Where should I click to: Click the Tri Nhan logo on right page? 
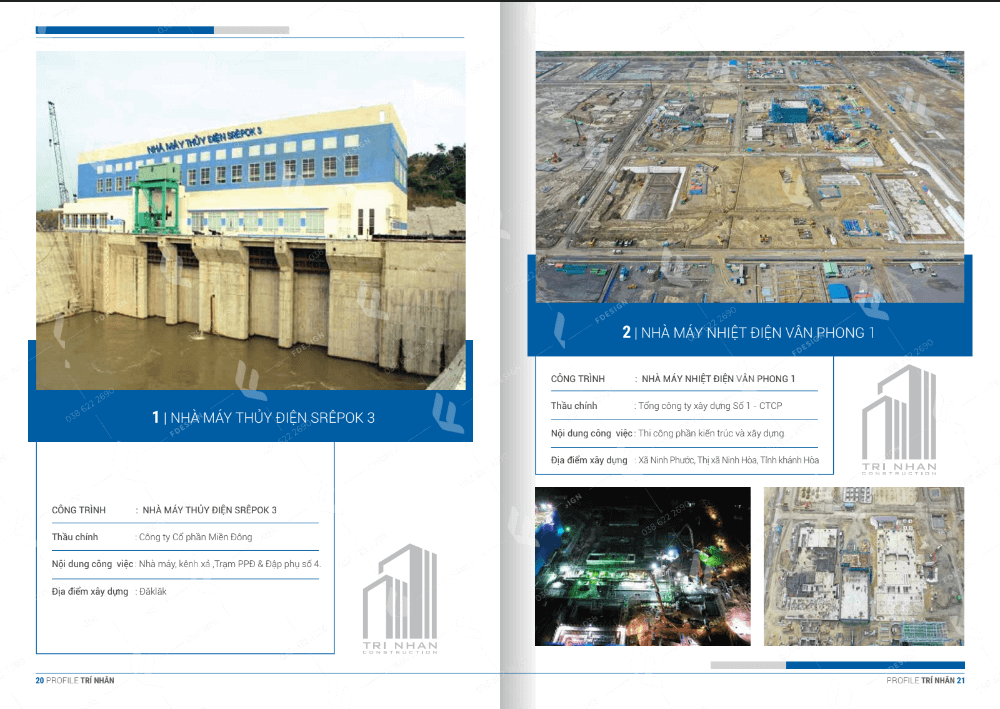click(x=900, y=420)
